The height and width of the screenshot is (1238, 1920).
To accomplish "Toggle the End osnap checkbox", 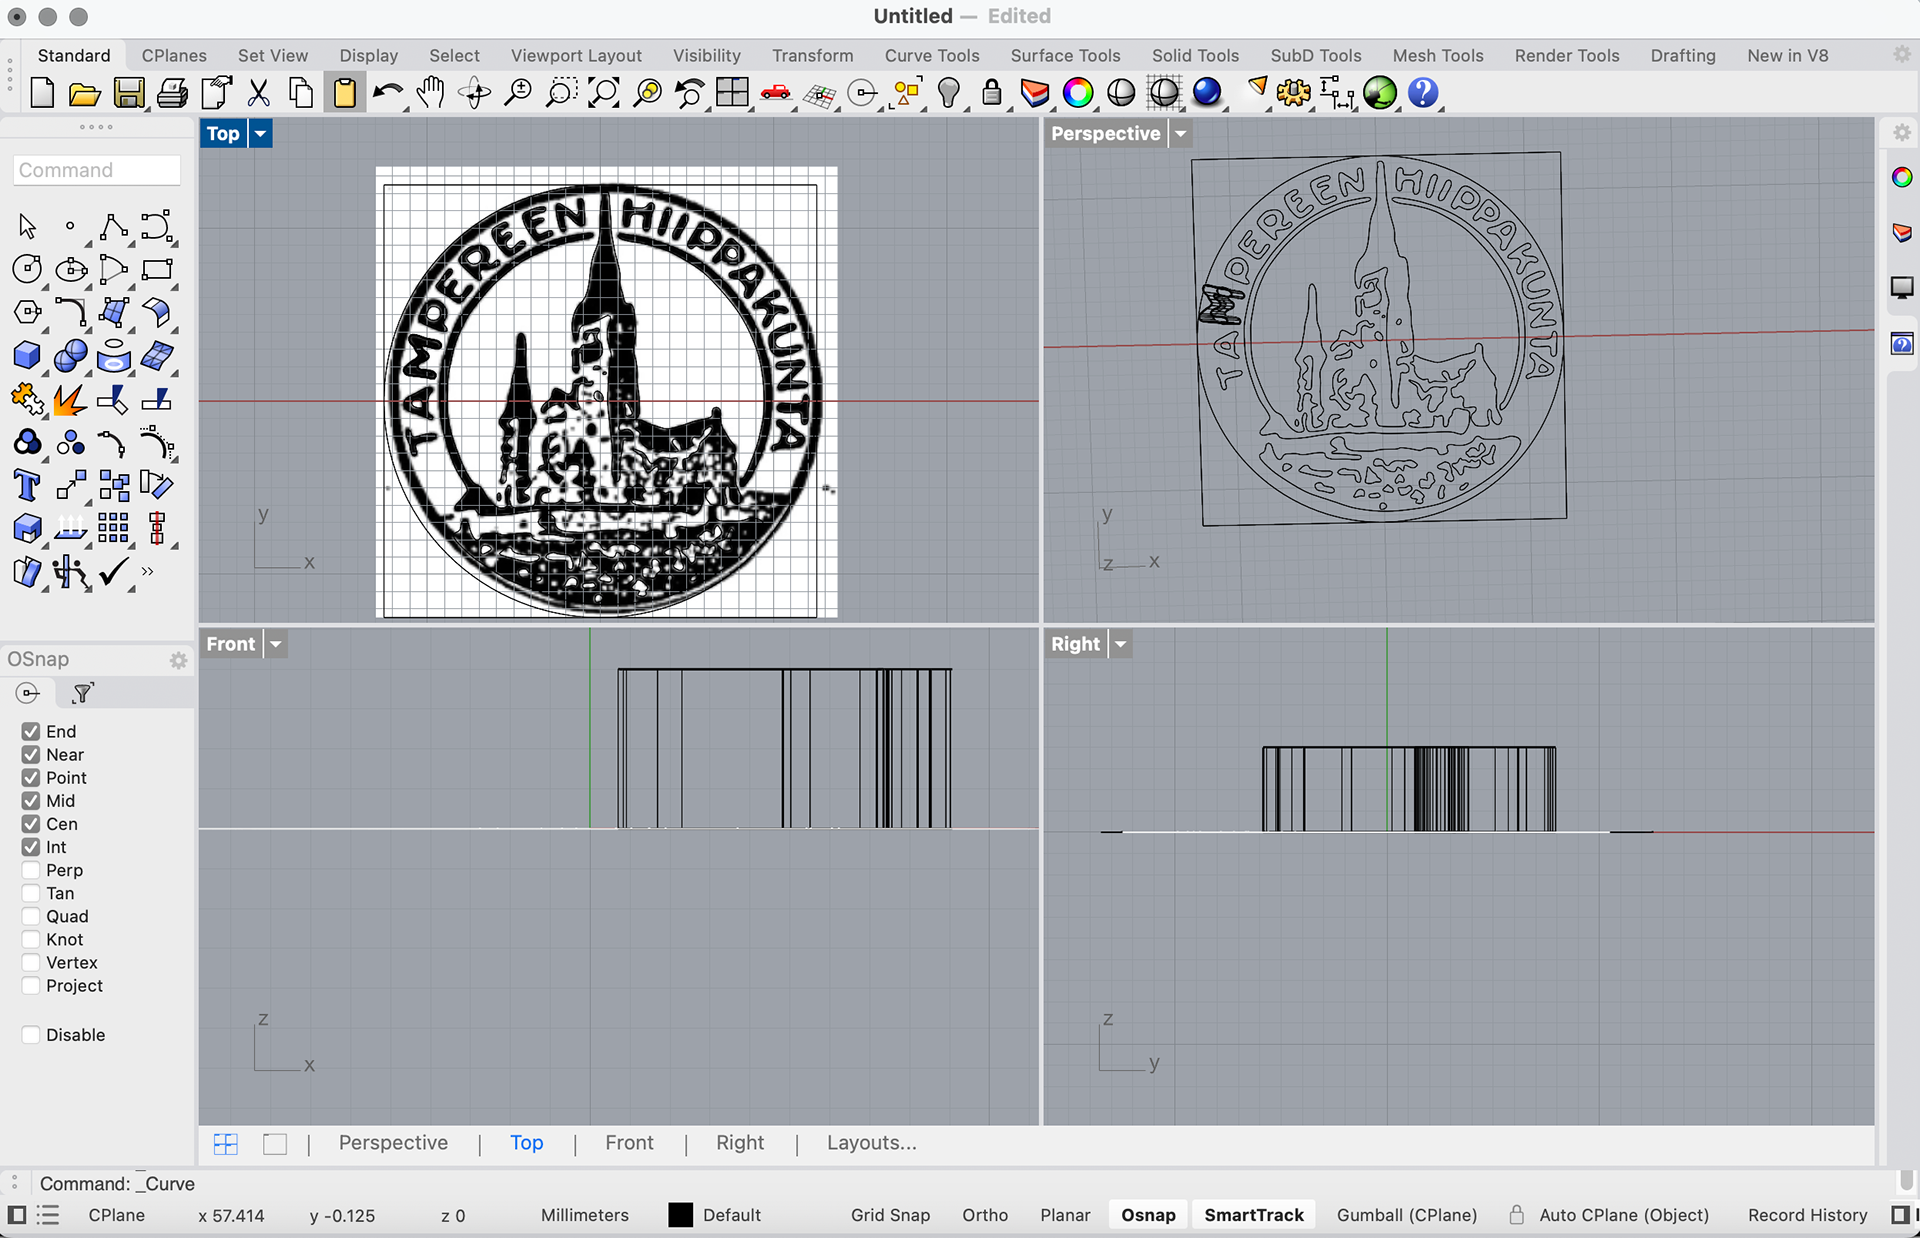I will 31,731.
